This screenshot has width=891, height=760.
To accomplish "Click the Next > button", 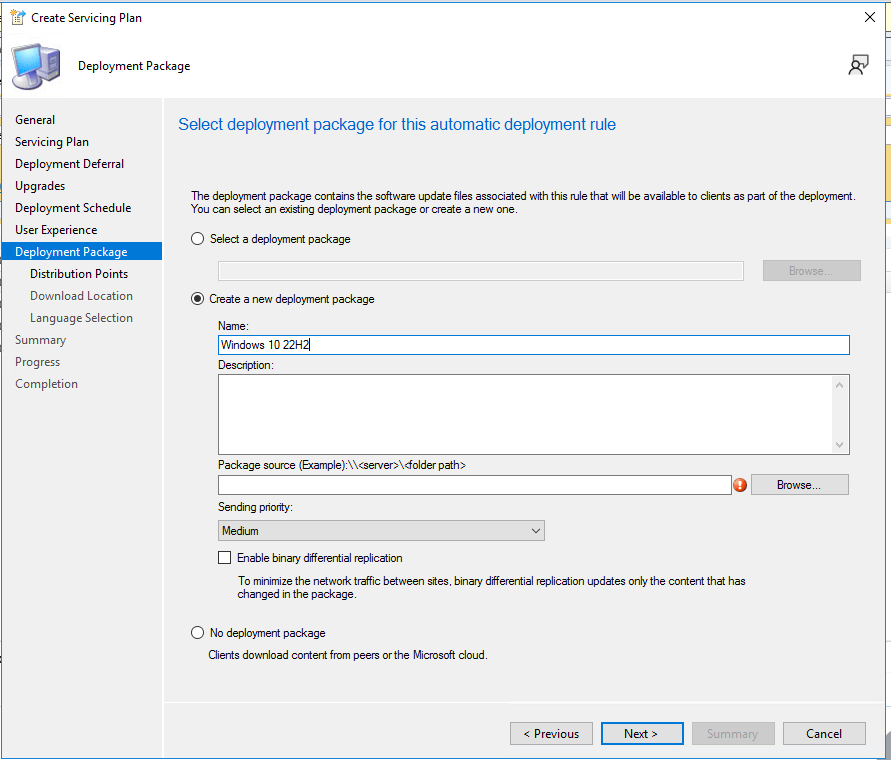I will point(642,734).
